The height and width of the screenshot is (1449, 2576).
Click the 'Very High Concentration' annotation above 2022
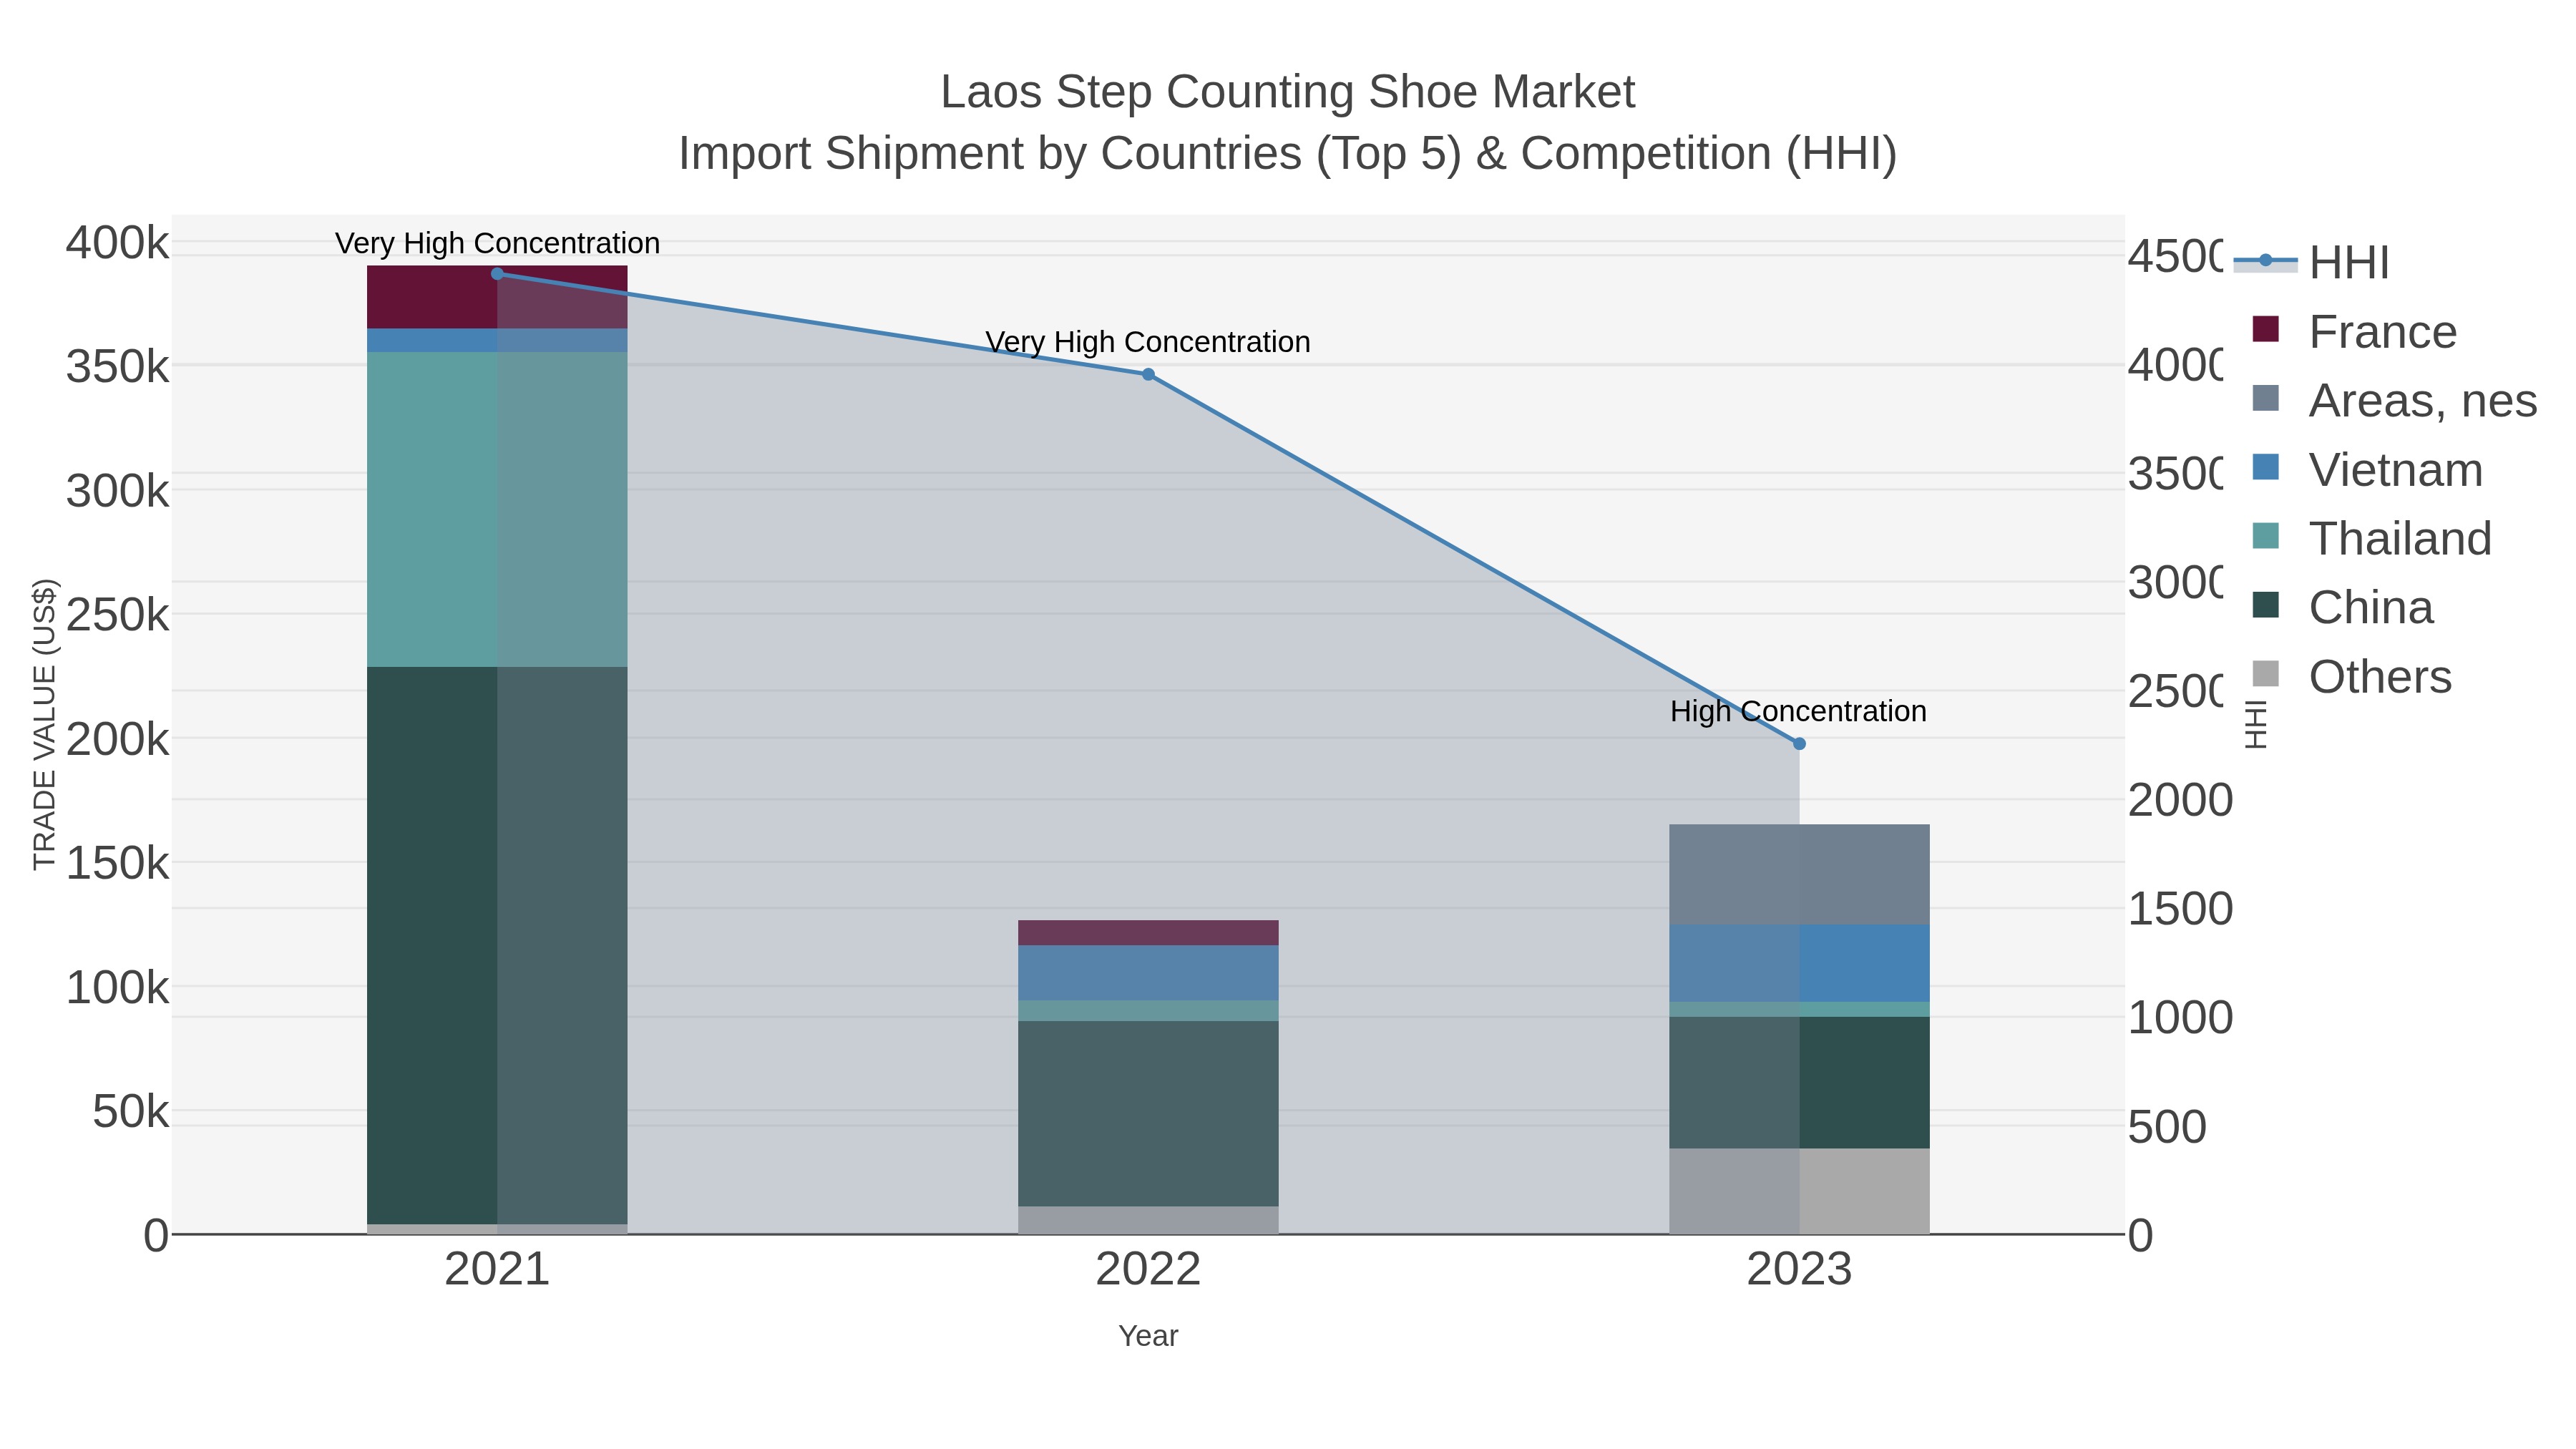1148,342
